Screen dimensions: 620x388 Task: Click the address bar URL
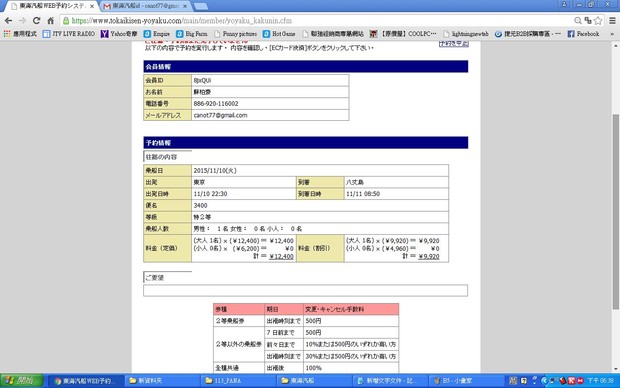tap(182, 21)
